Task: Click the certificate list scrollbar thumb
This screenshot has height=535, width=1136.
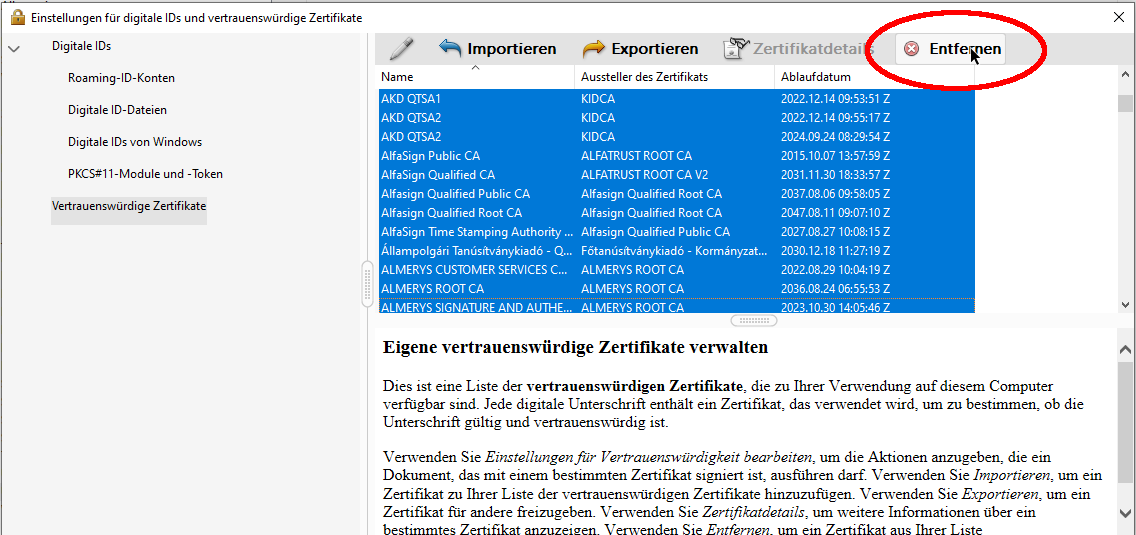Action: click(x=1125, y=104)
